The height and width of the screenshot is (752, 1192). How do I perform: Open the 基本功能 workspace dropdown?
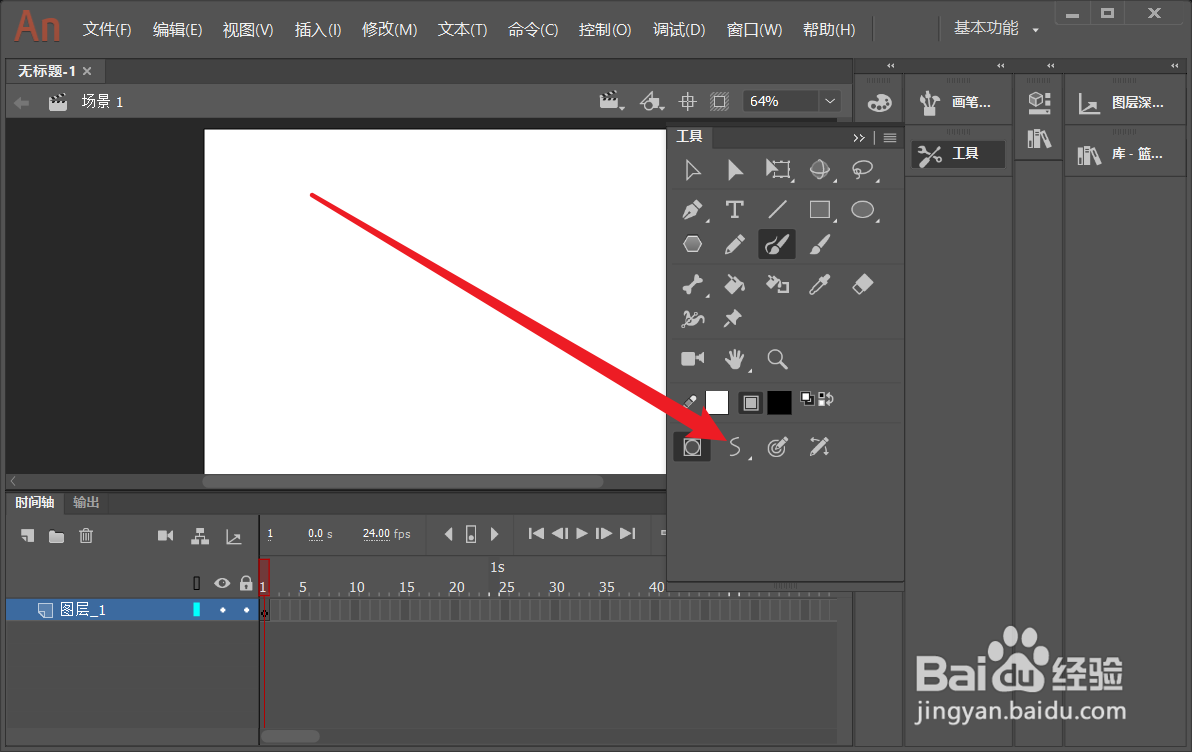(x=996, y=28)
